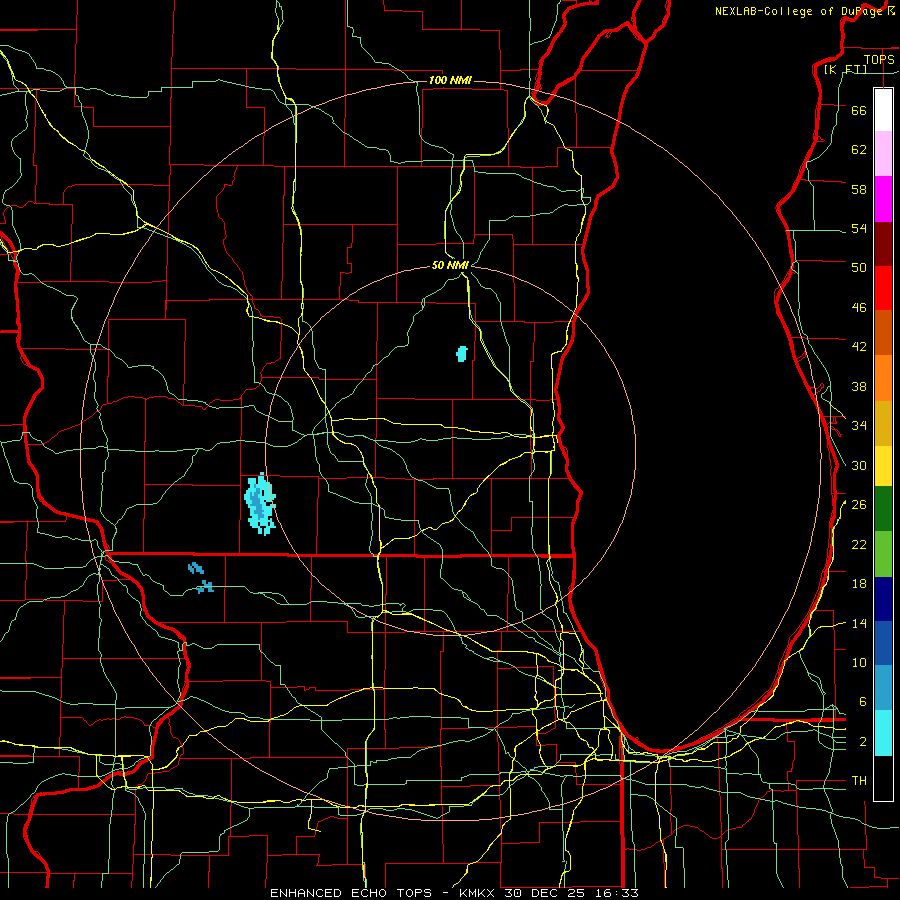Click the dark orange swatch between 46 and 42
The width and height of the screenshot is (900, 900).
tap(883, 333)
